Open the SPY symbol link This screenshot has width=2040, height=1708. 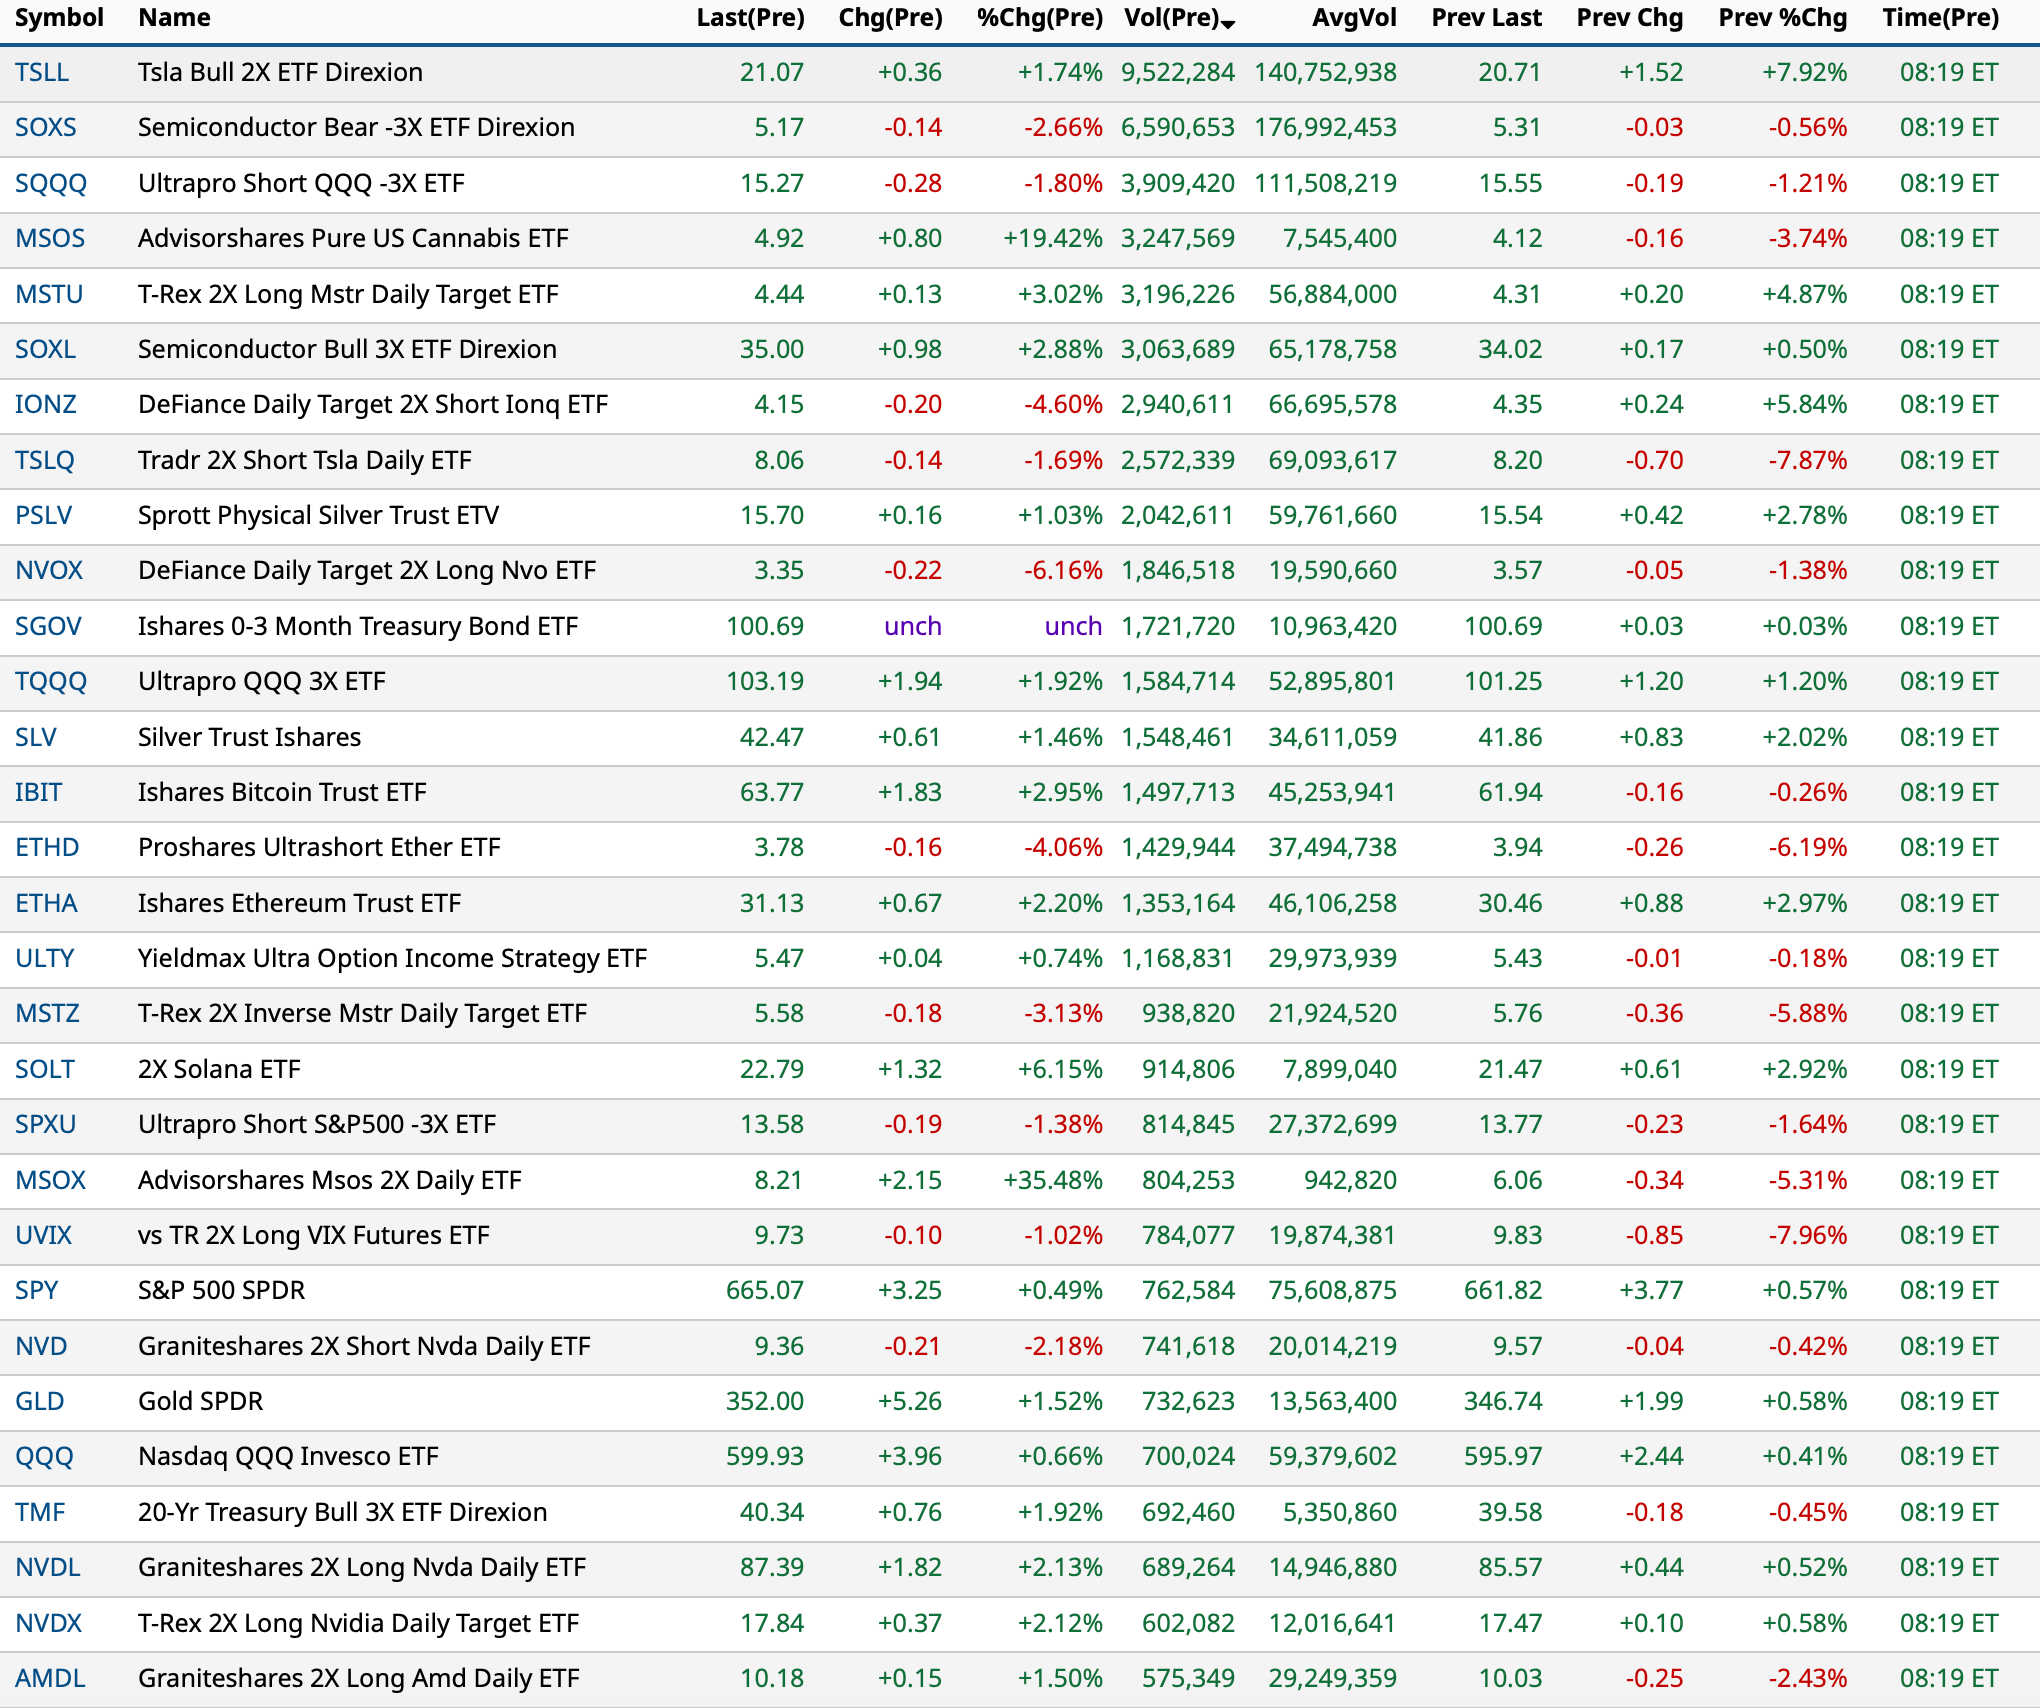(36, 1291)
